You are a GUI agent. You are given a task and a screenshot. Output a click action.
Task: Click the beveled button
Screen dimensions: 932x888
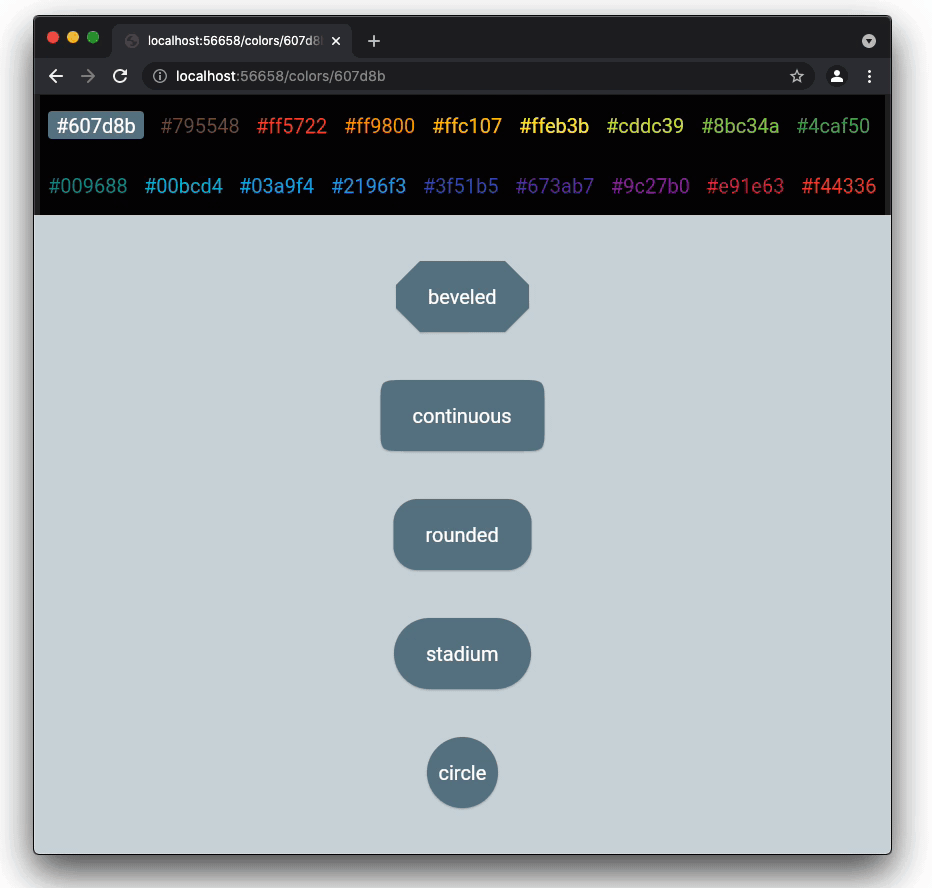pyautogui.click(x=462, y=297)
